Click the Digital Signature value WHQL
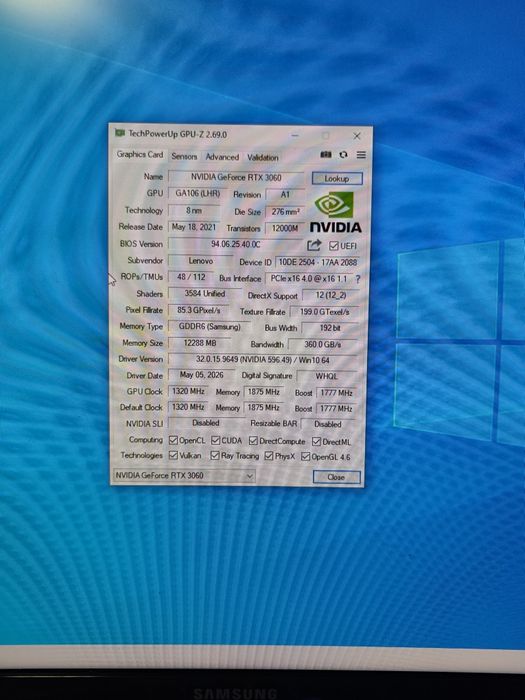The image size is (525, 700). pyautogui.click(x=327, y=376)
